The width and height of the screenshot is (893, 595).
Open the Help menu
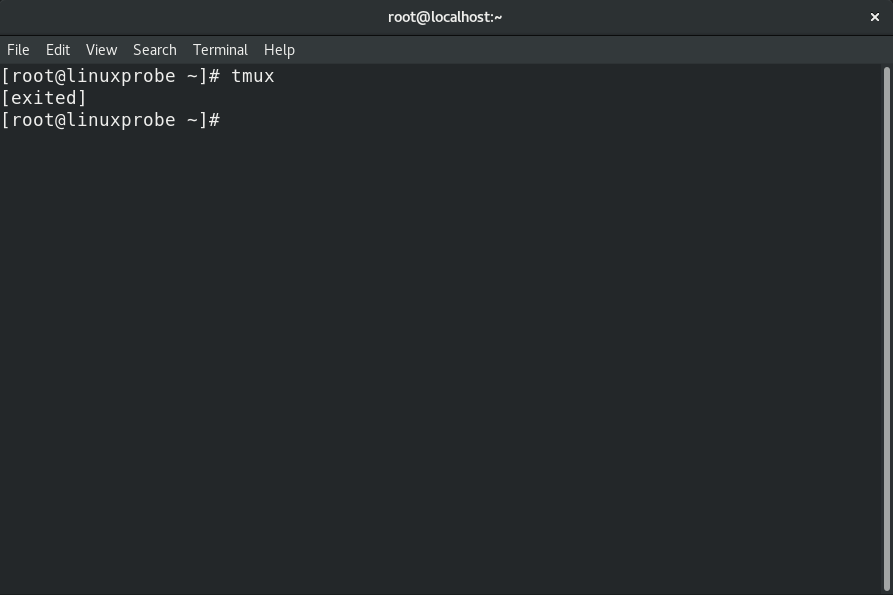[x=279, y=49]
